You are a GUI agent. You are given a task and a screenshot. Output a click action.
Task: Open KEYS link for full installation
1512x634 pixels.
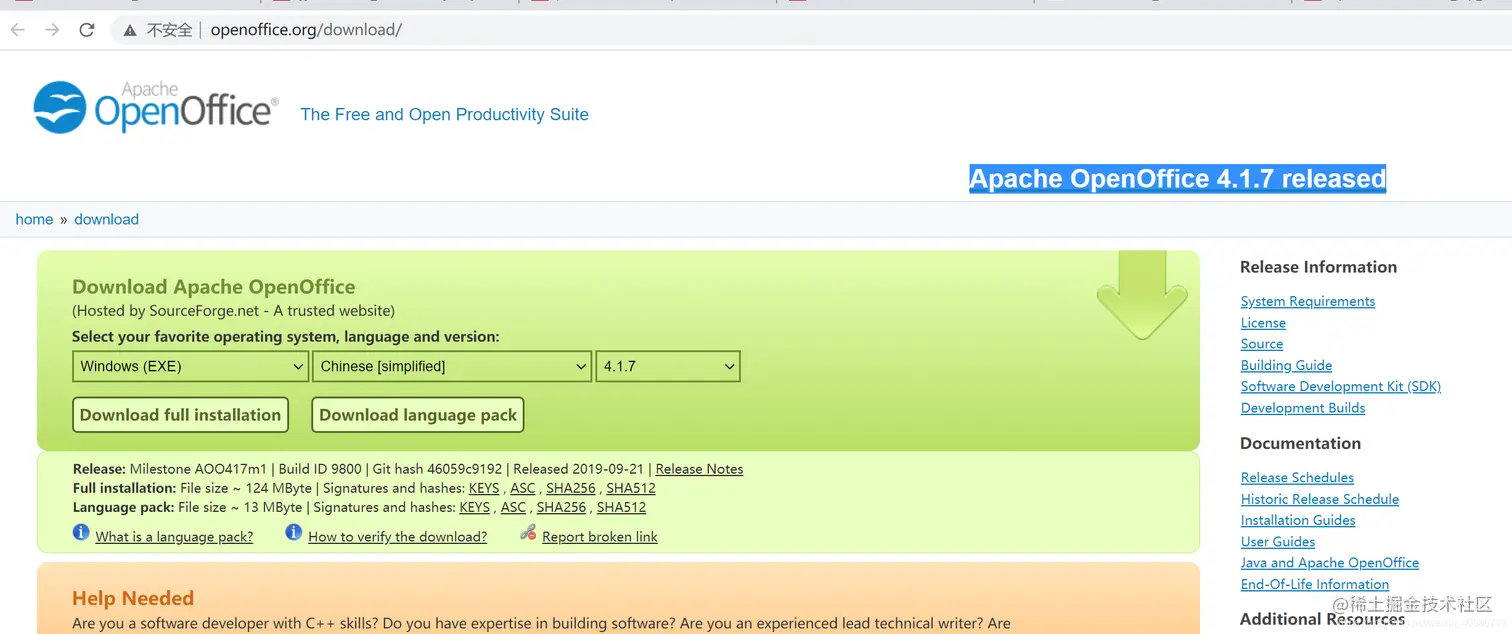[x=484, y=488]
